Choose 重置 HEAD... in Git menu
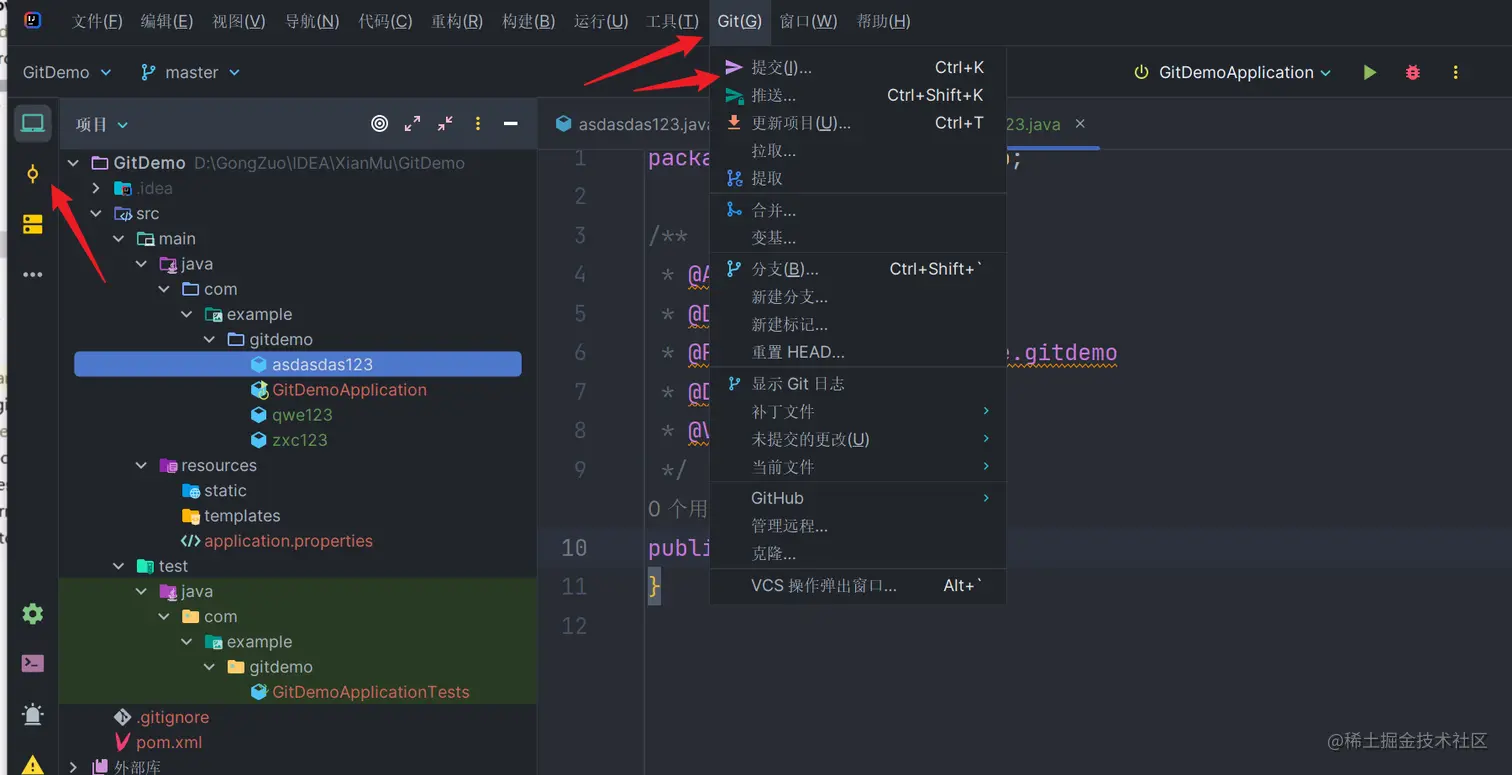The width and height of the screenshot is (1512, 775). (857, 352)
